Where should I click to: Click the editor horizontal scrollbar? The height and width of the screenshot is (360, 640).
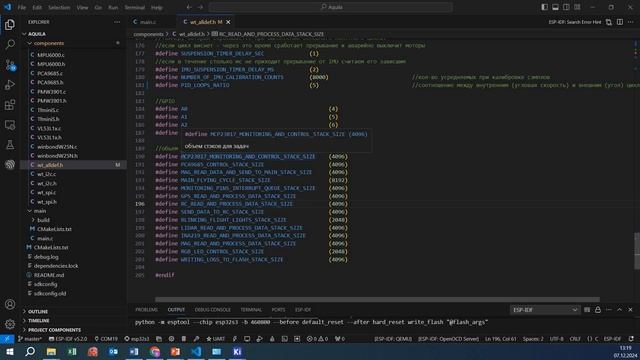377,300
